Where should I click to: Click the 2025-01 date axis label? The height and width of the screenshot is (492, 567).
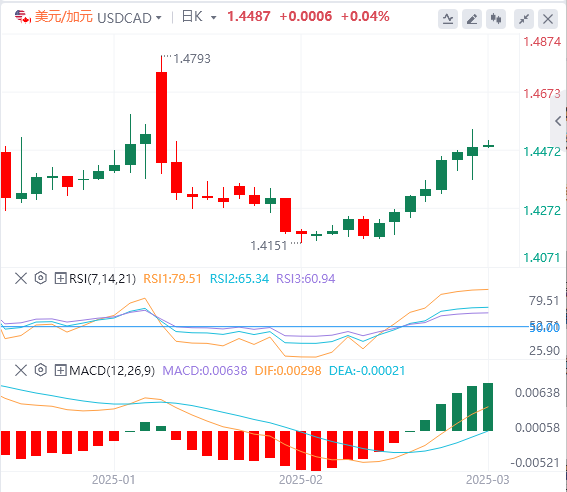tap(114, 480)
